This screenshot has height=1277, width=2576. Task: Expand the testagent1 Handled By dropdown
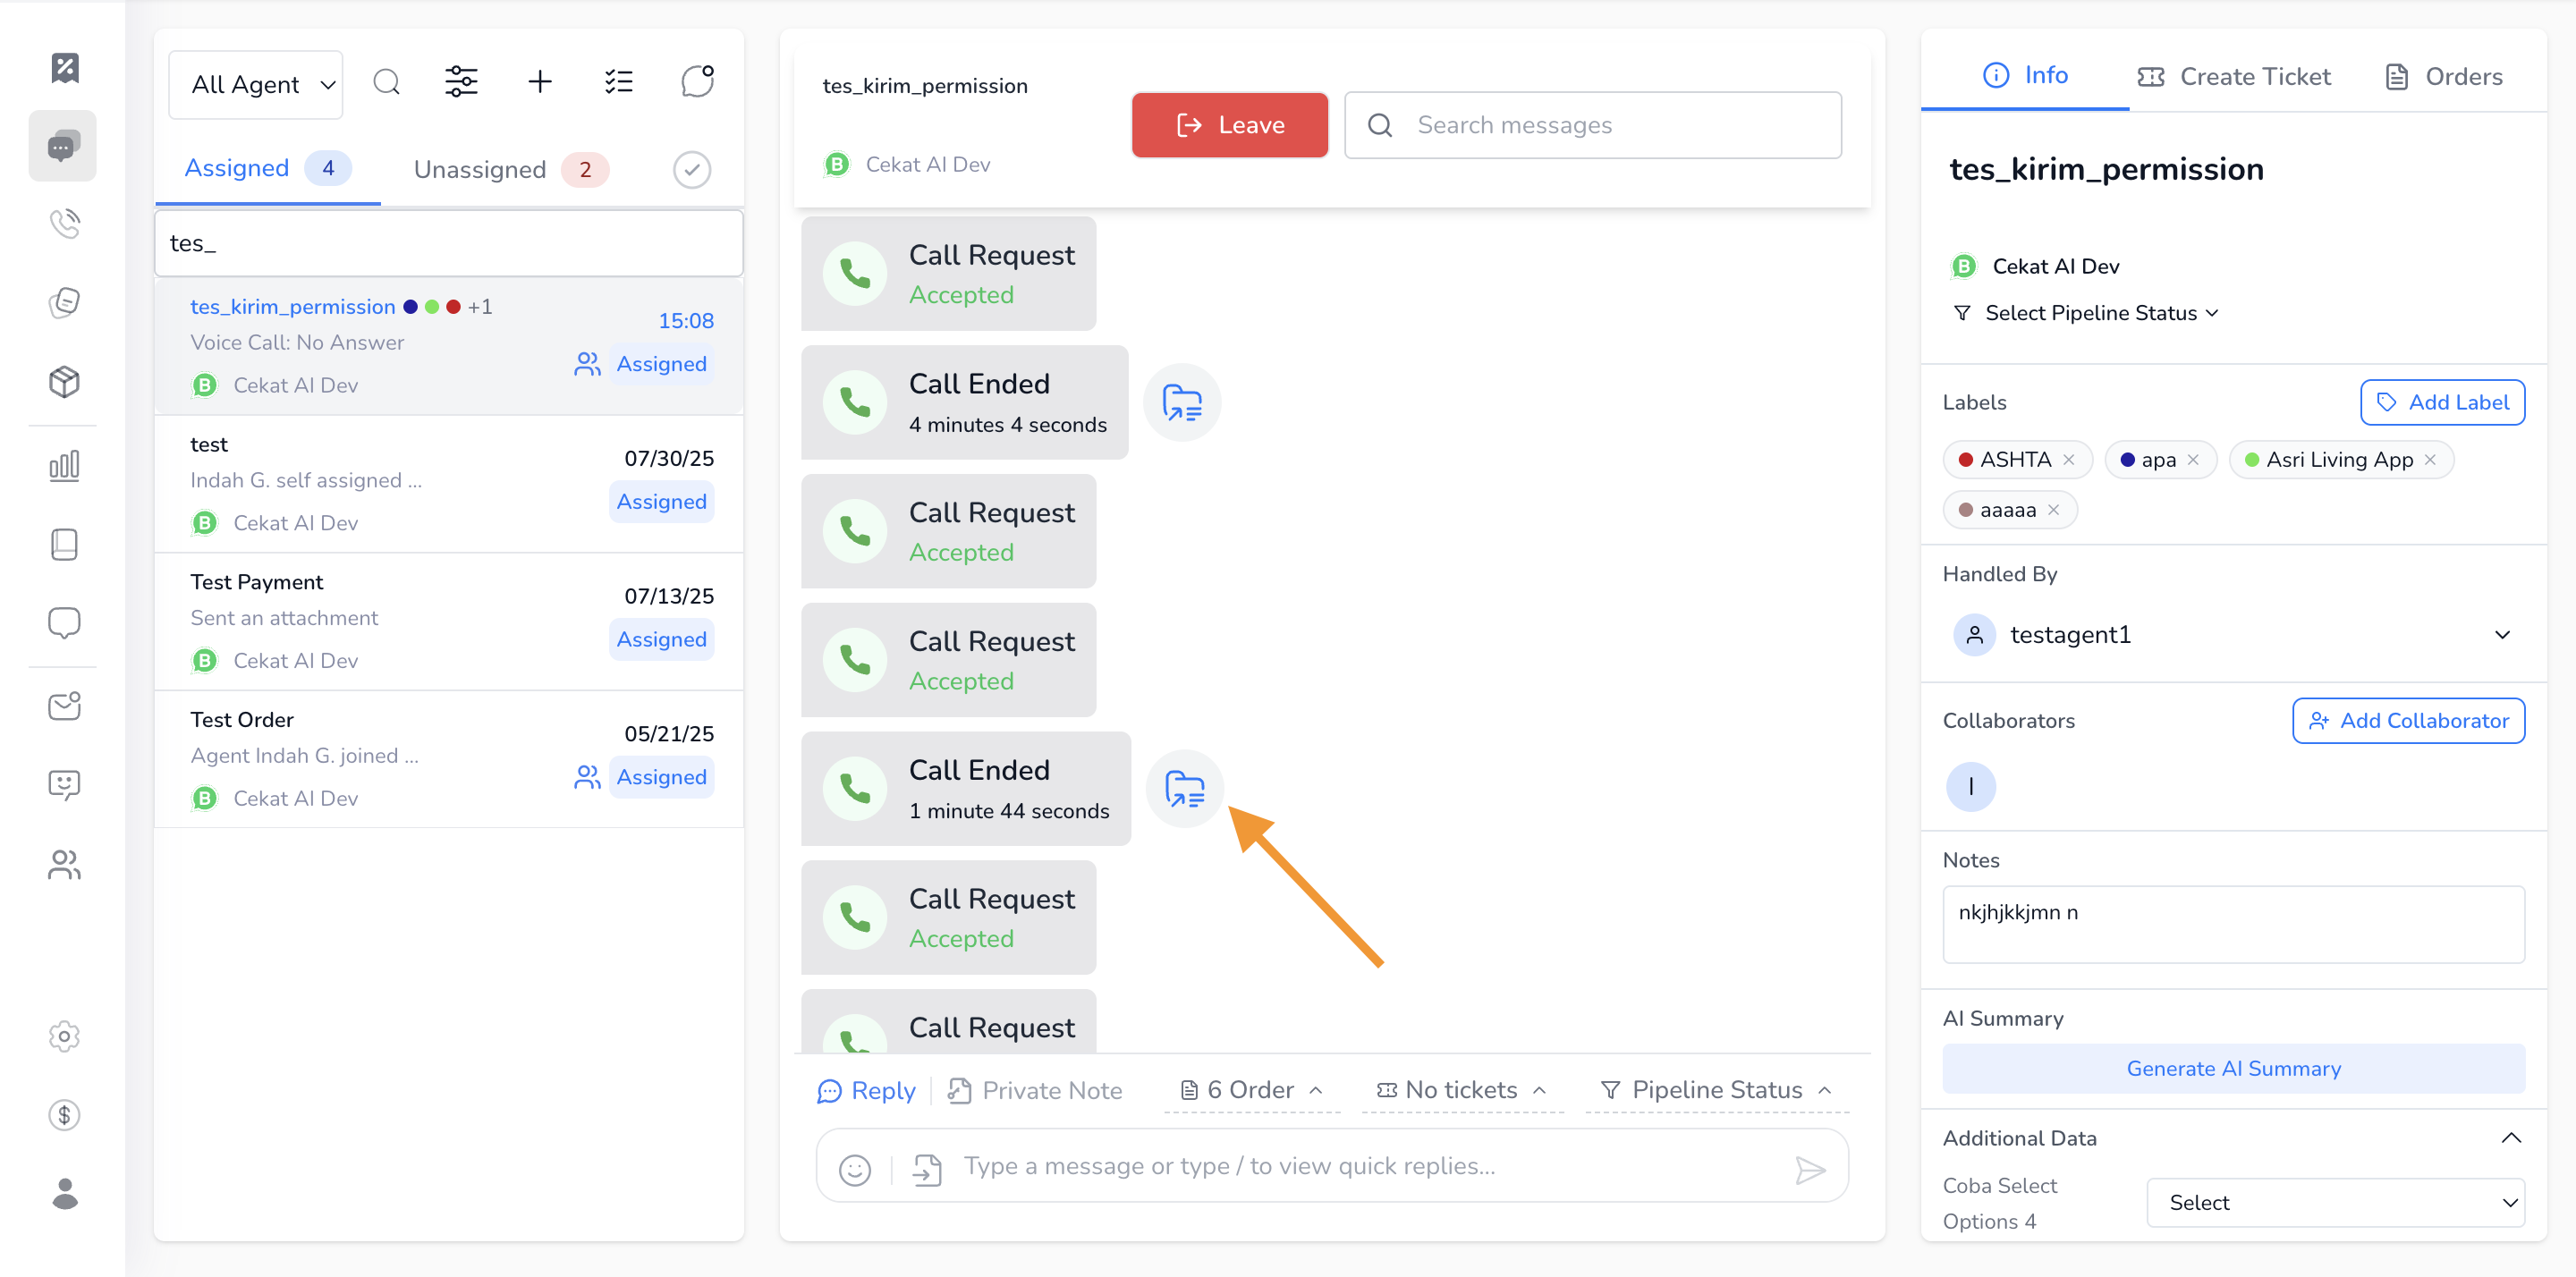click(x=2501, y=635)
